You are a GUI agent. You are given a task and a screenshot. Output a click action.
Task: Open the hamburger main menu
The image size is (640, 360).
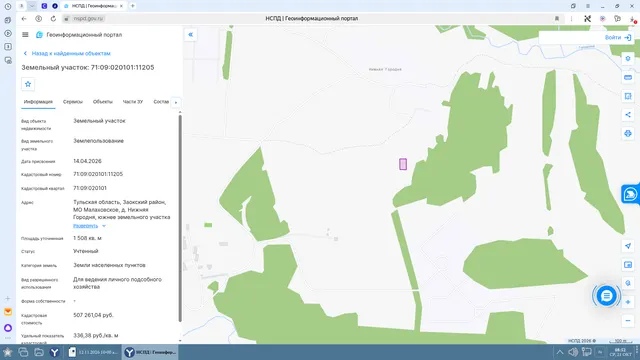(x=25, y=35)
